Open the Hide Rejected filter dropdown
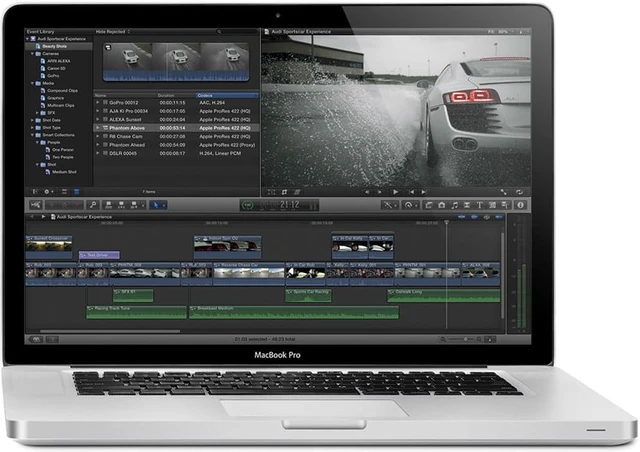The width and height of the screenshot is (640, 452). pos(113,31)
